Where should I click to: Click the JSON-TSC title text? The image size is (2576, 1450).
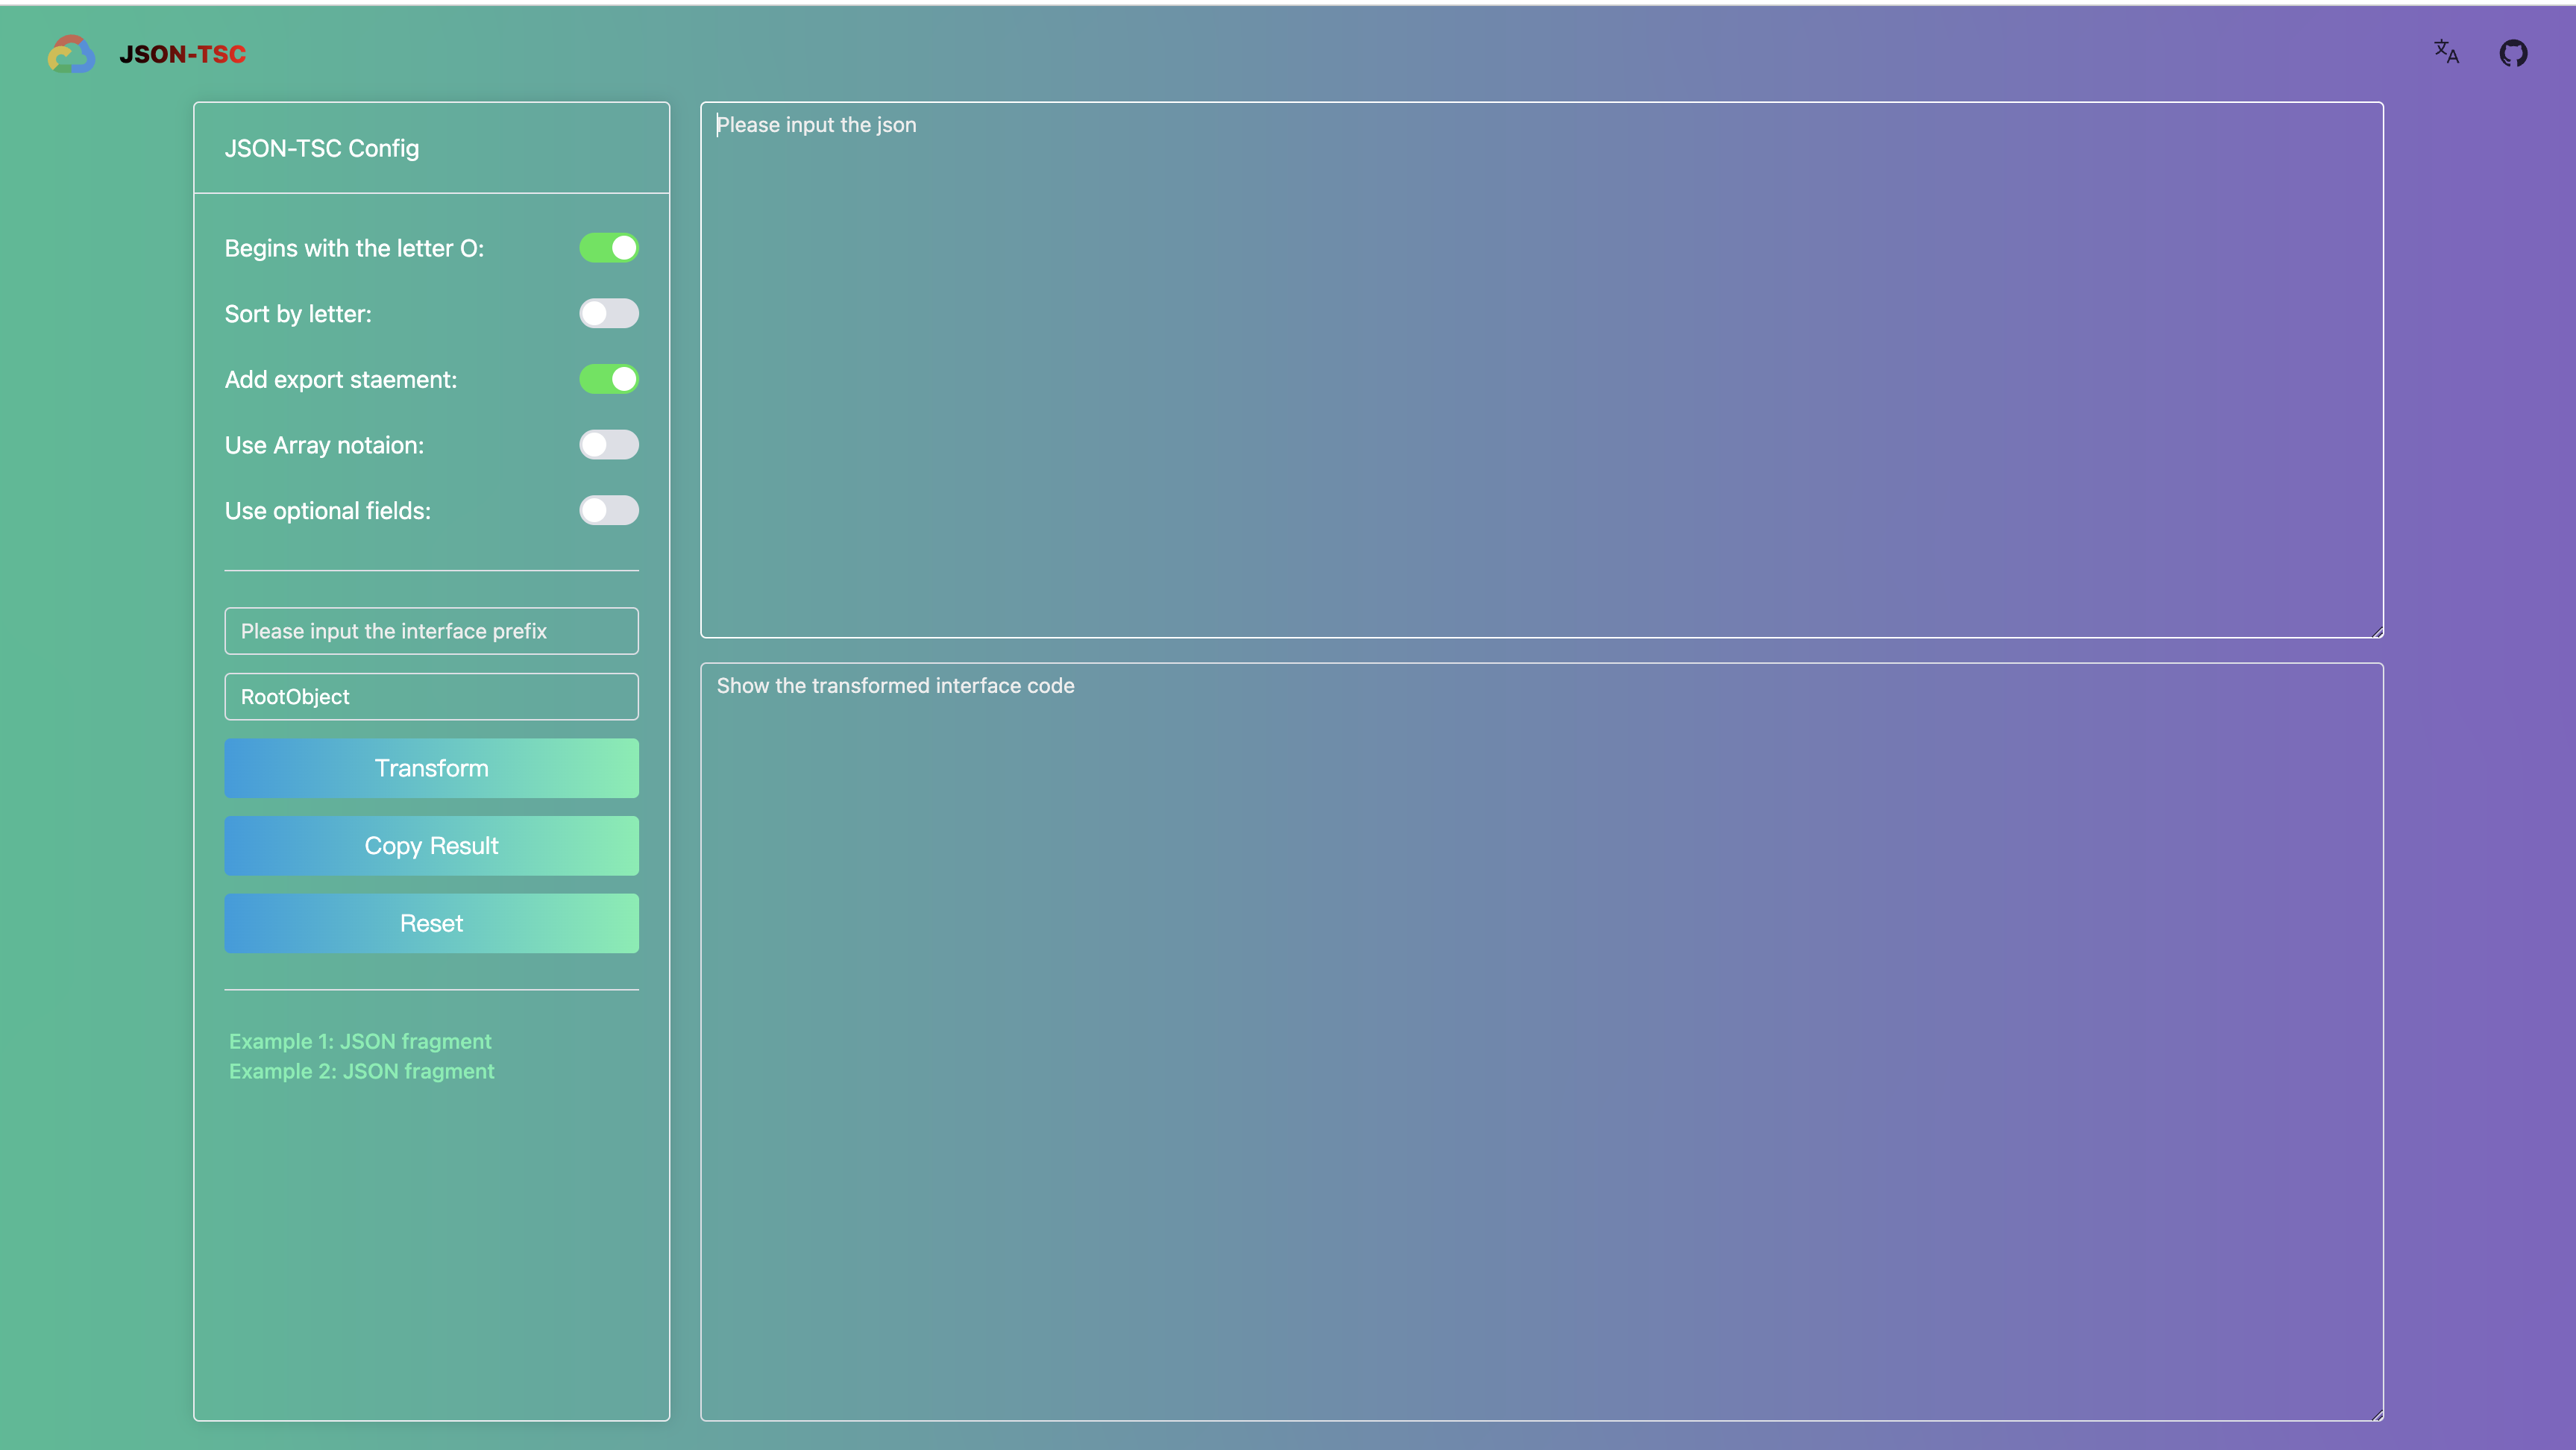(x=182, y=54)
